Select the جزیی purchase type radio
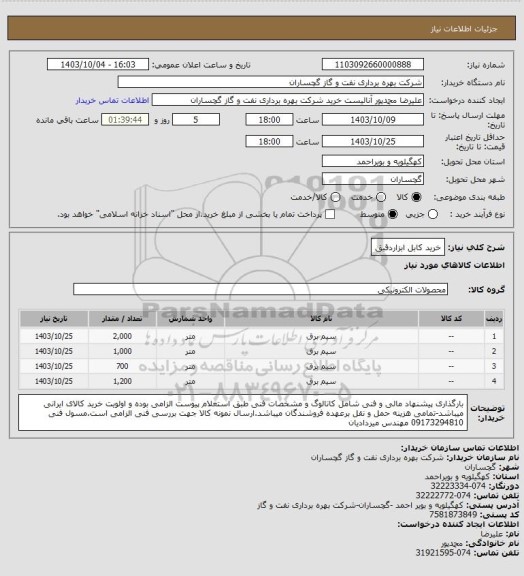Viewport: 524px width, 576px height. pos(433,214)
